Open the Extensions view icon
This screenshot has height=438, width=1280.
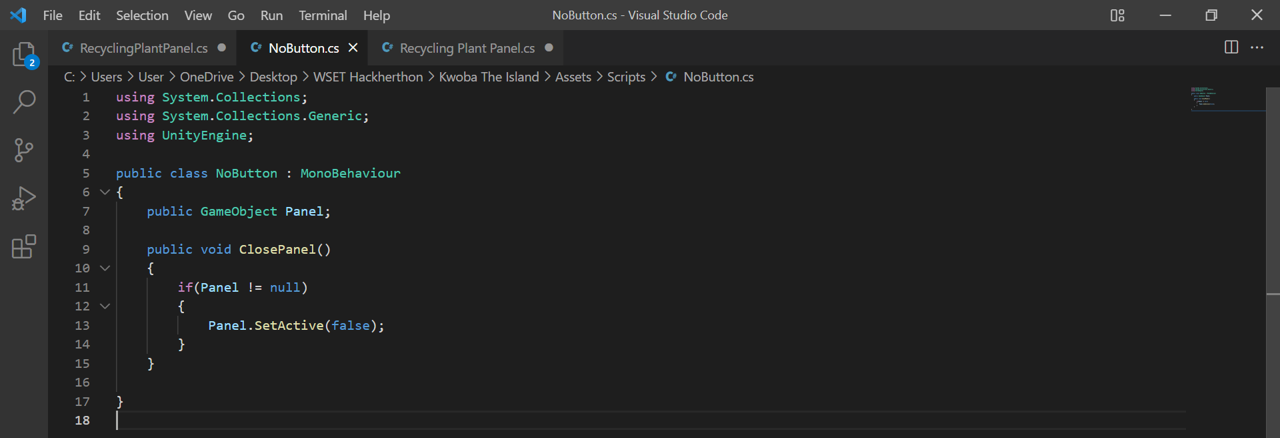click(x=23, y=246)
